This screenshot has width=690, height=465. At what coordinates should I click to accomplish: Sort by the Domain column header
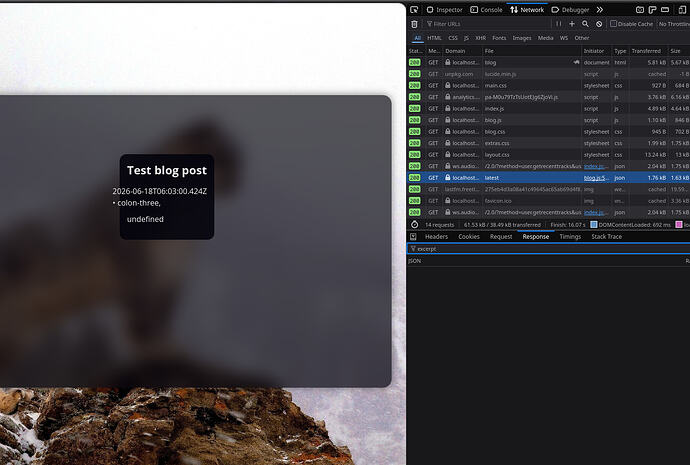click(462, 51)
